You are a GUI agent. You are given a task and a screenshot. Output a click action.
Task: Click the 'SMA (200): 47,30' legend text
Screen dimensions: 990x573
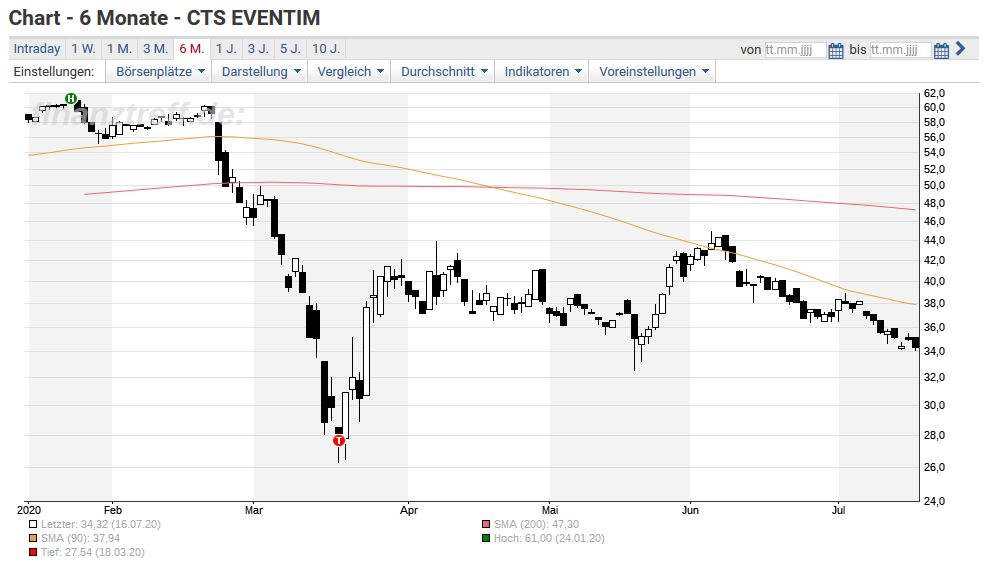click(536, 524)
